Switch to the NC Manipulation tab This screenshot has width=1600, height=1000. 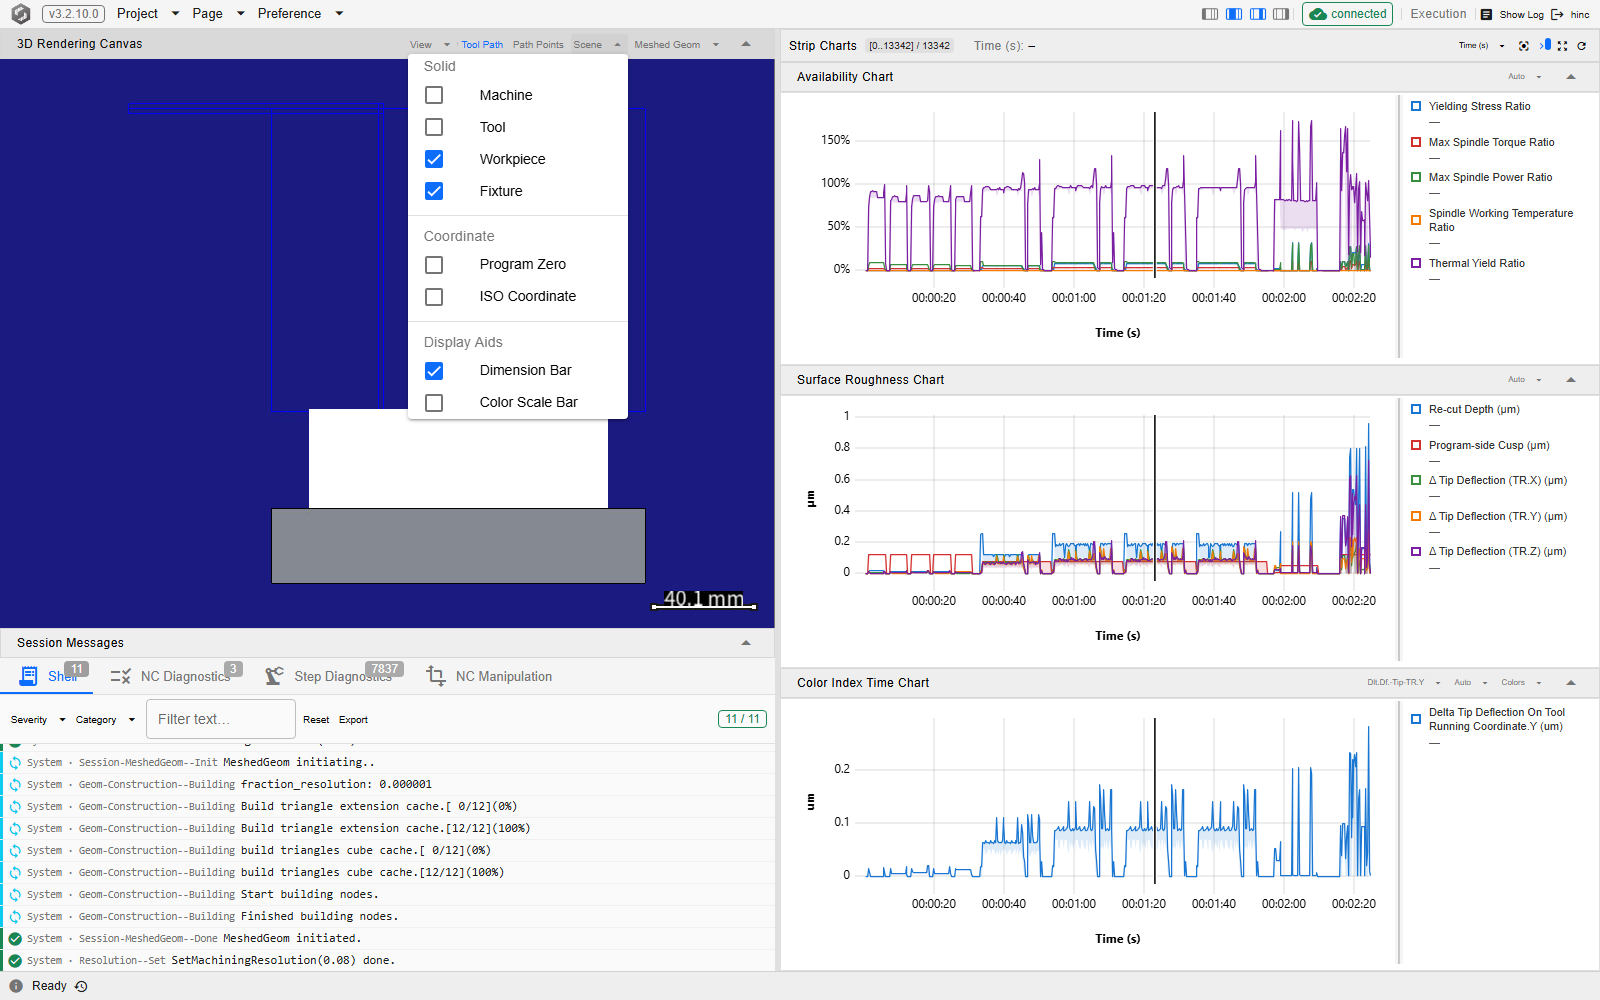pos(489,677)
